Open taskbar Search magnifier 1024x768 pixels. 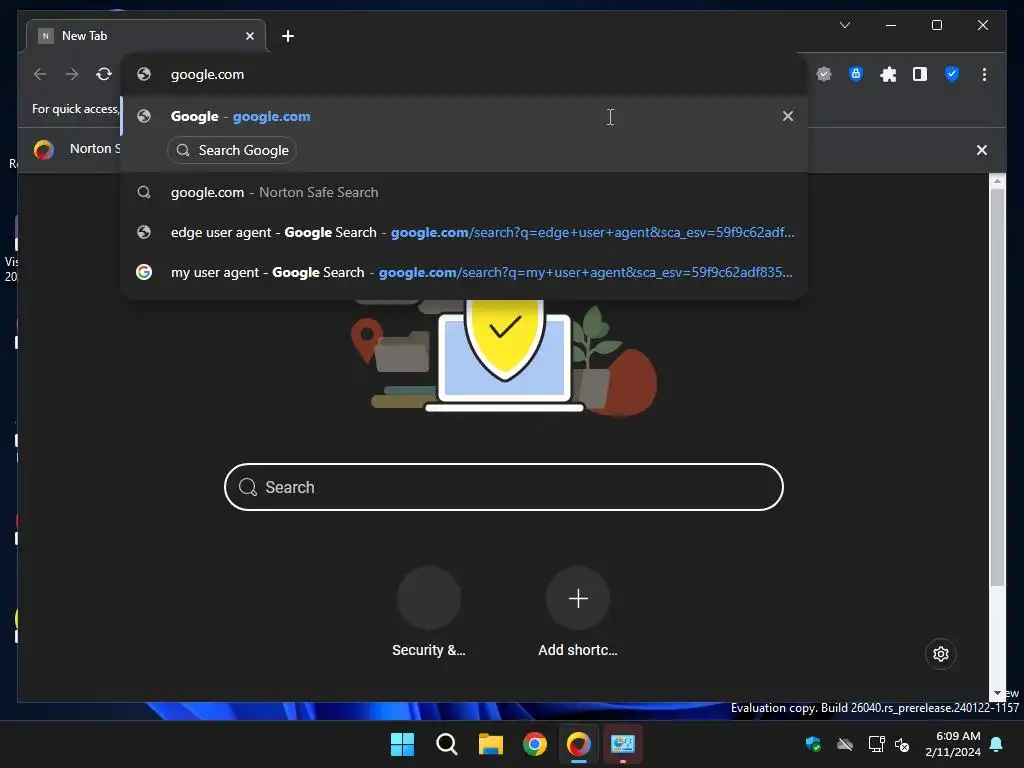447,744
